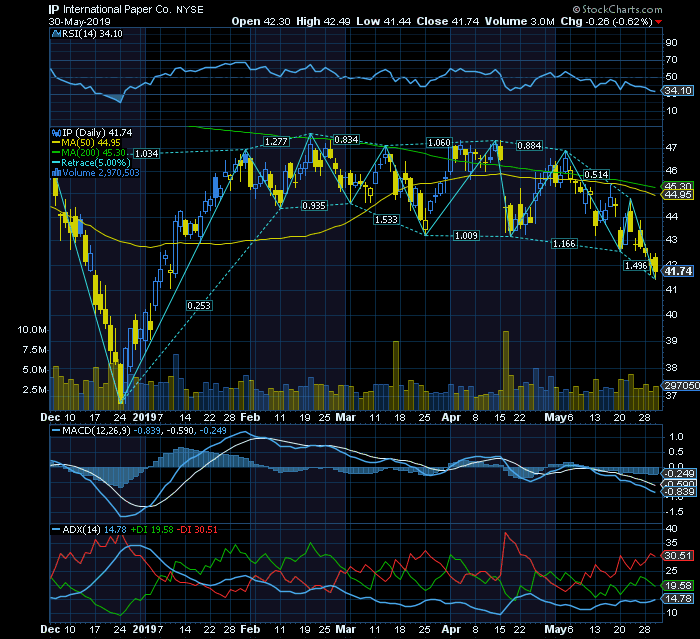The image size is (700, 639).
Task: Click the 1.034 retracement label
Action: click(x=146, y=154)
